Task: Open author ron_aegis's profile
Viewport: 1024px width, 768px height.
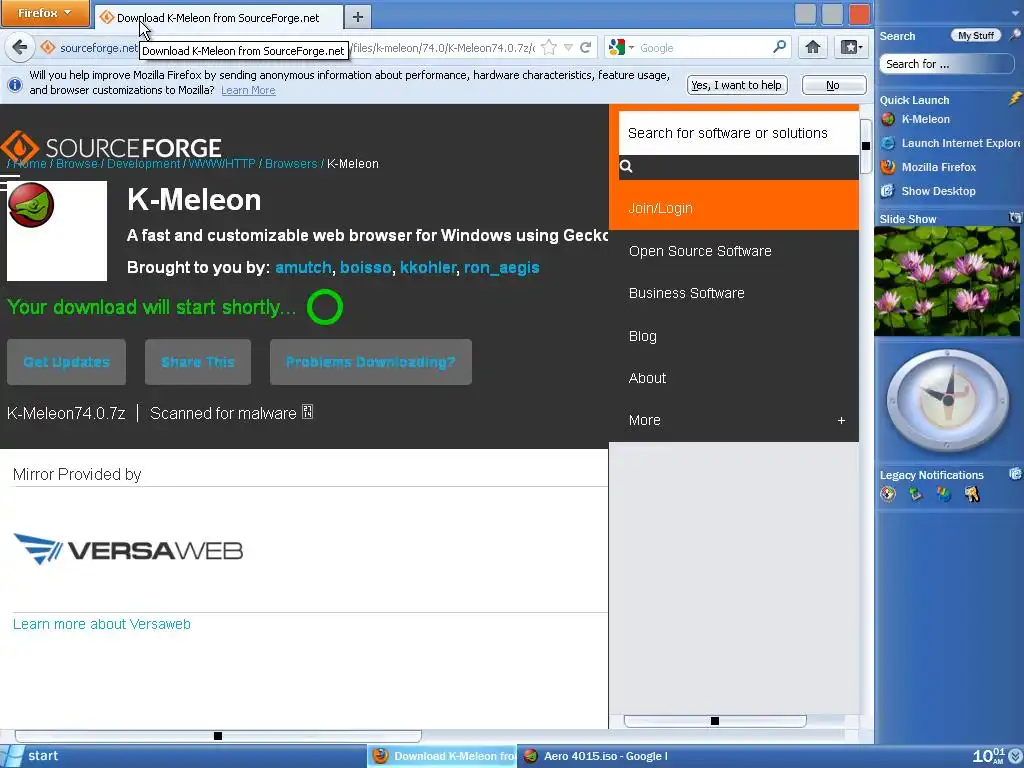Action: click(x=502, y=268)
